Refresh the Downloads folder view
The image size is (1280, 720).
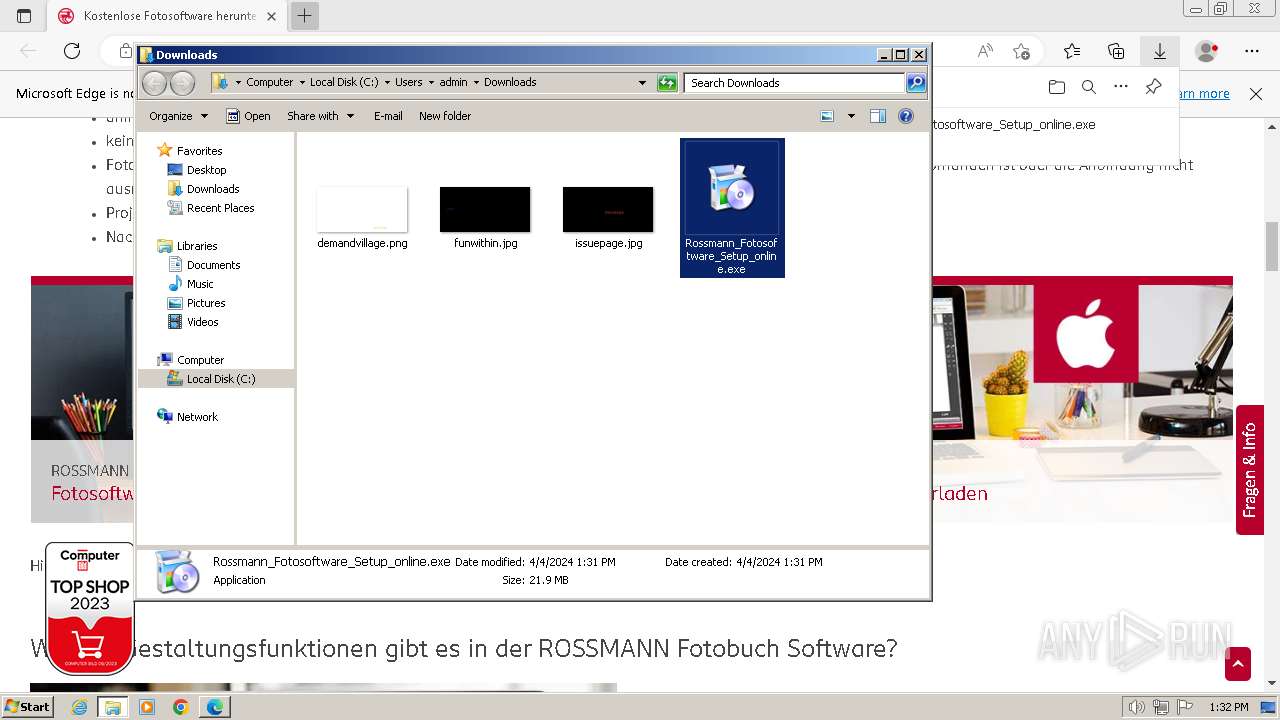(667, 83)
